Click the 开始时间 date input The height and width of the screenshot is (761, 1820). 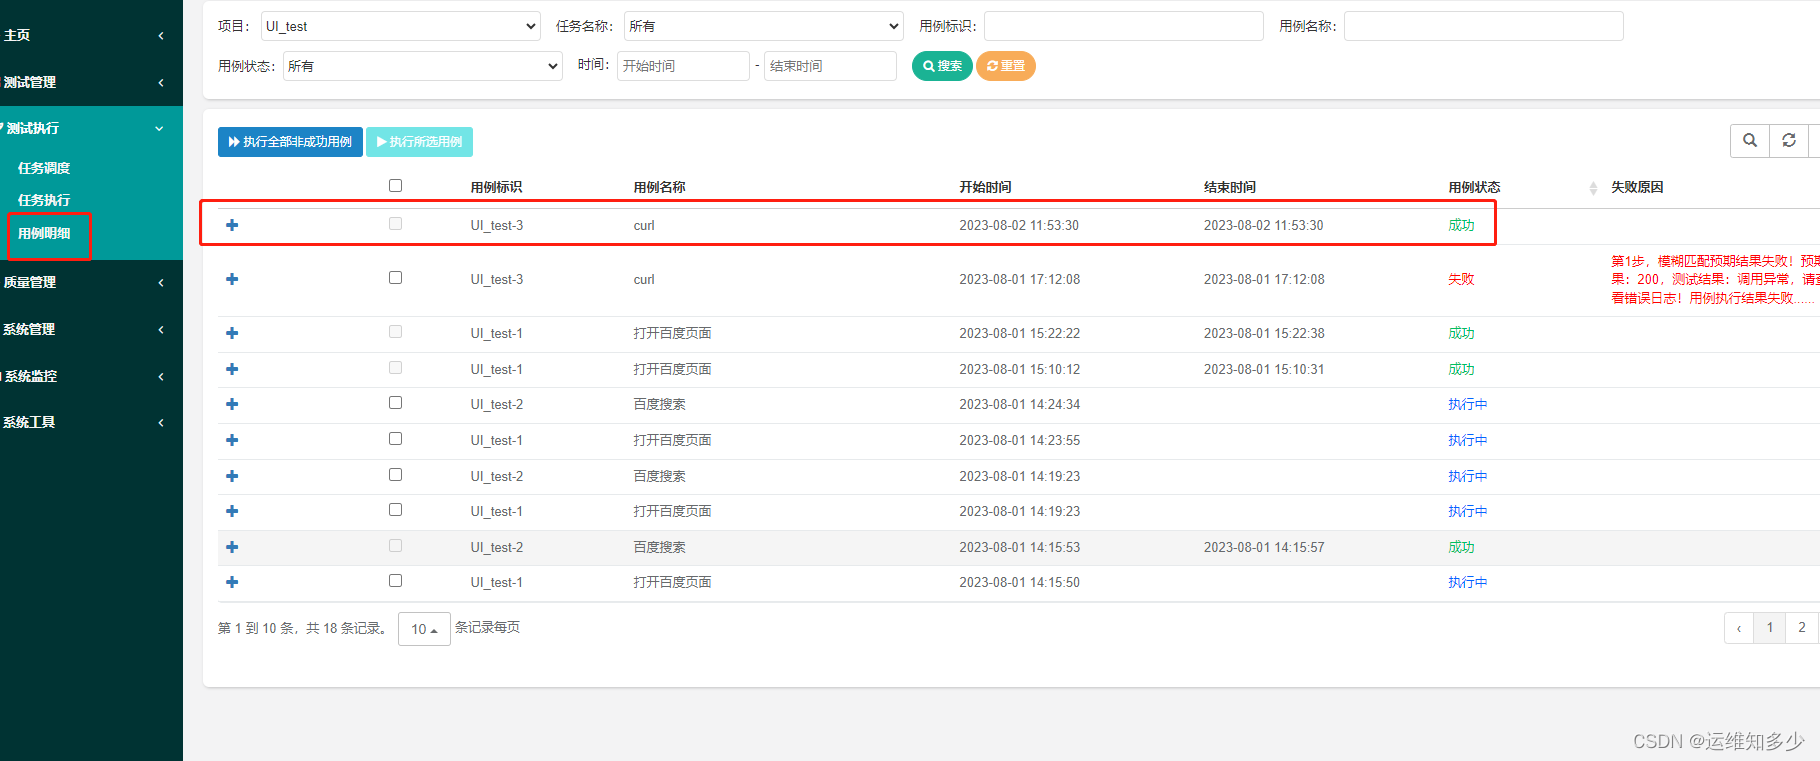(x=683, y=66)
